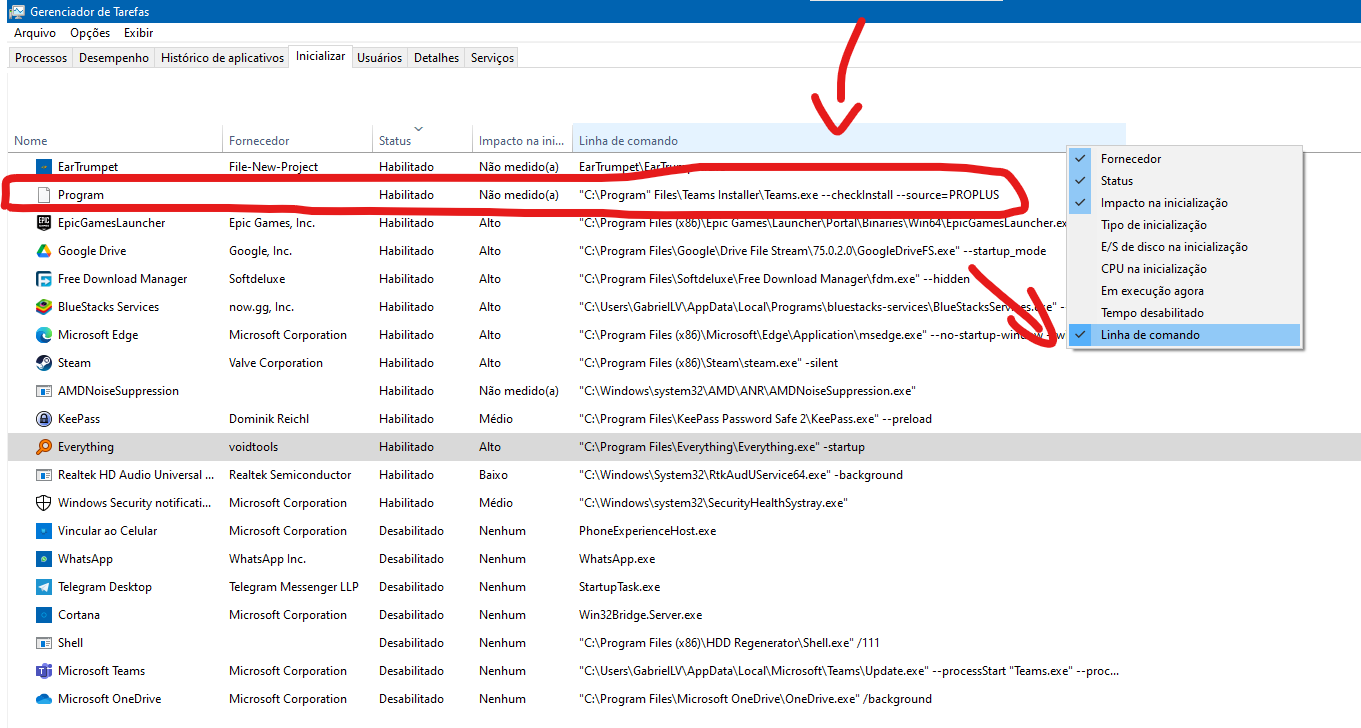Image resolution: width=1361 pixels, height=728 pixels.
Task: Click the BlueStacks Services icon
Action: (x=43, y=307)
